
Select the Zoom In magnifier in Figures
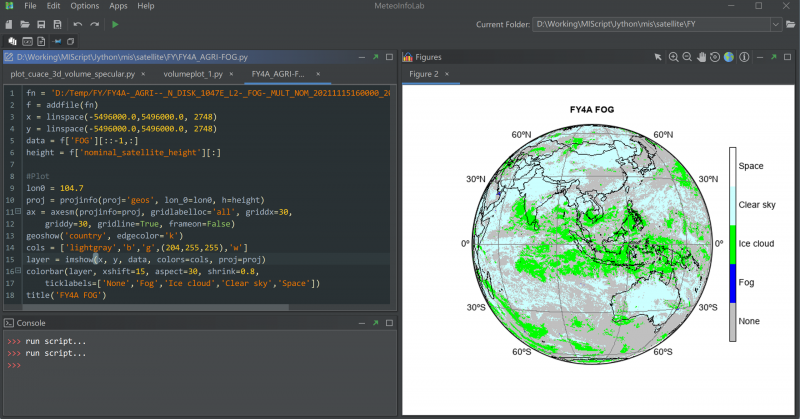pyautogui.click(x=674, y=57)
